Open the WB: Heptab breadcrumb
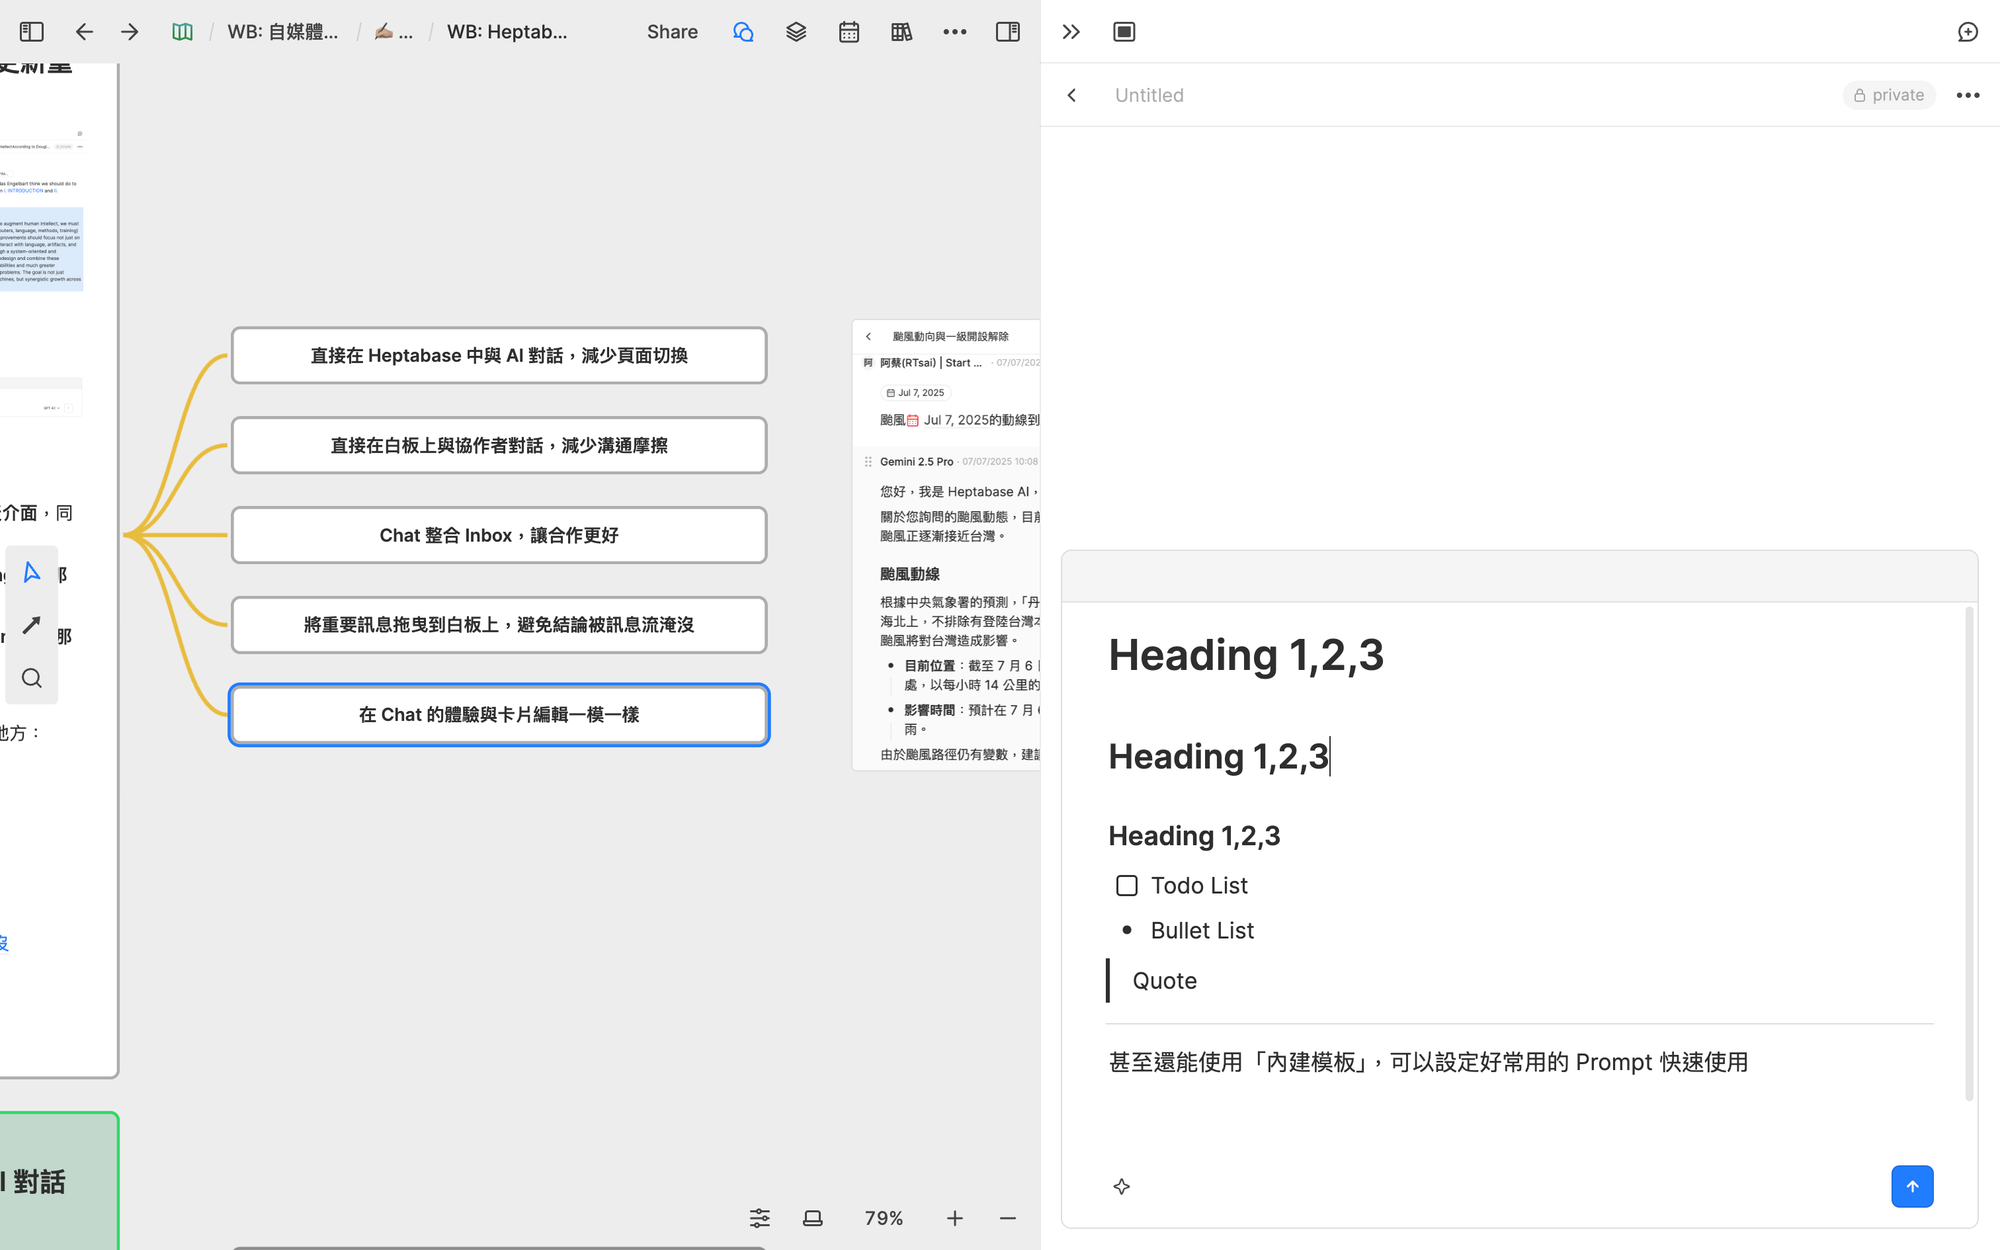This screenshot has width=2000, height=1250. pos(507,32)
